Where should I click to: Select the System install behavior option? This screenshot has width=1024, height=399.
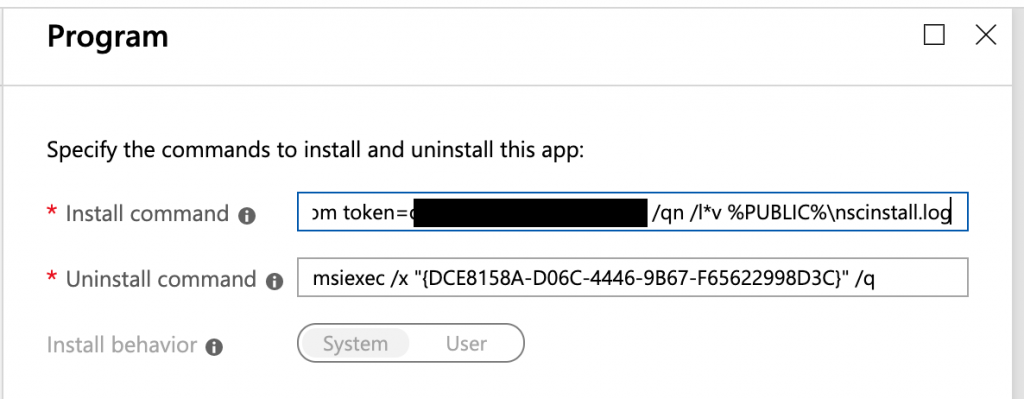click(355, 343)
